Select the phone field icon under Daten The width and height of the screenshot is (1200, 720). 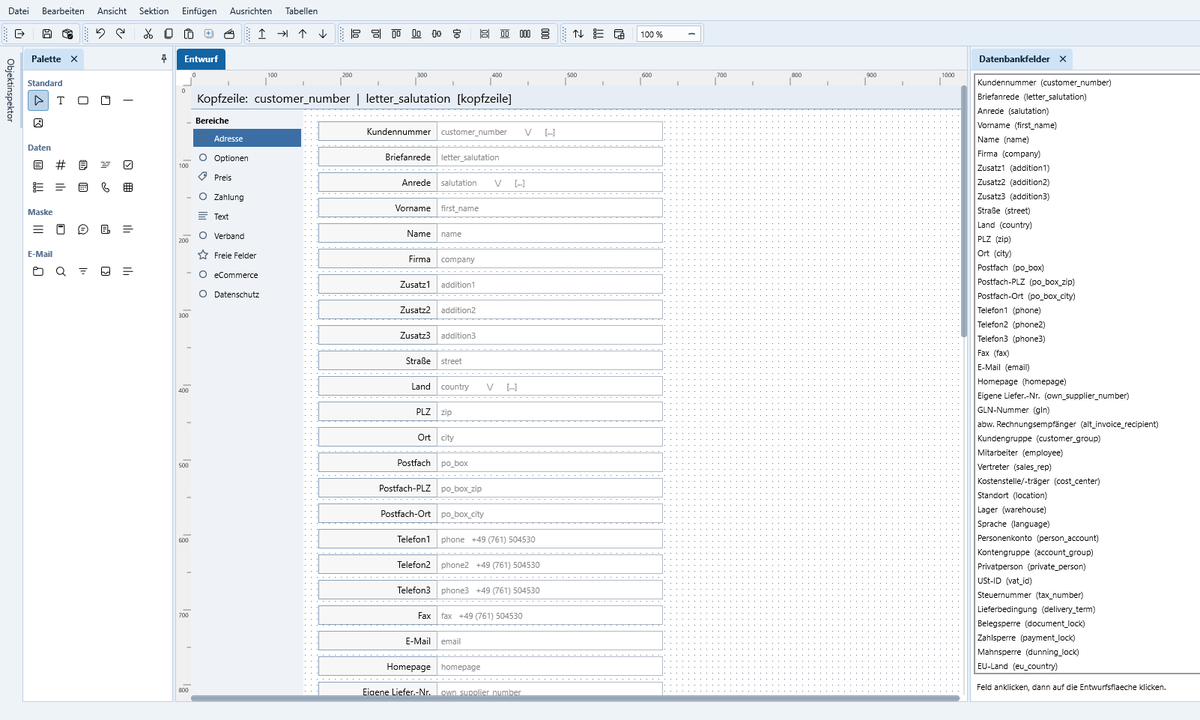pyautogui.click(x=105, y=187)
